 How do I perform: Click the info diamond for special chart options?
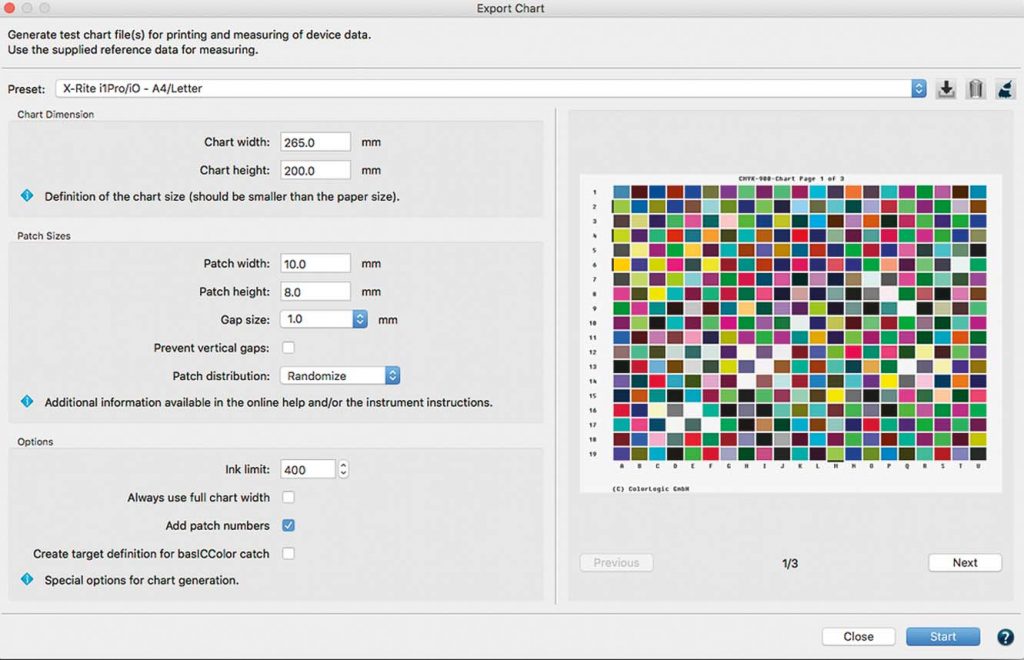point(25,579)
